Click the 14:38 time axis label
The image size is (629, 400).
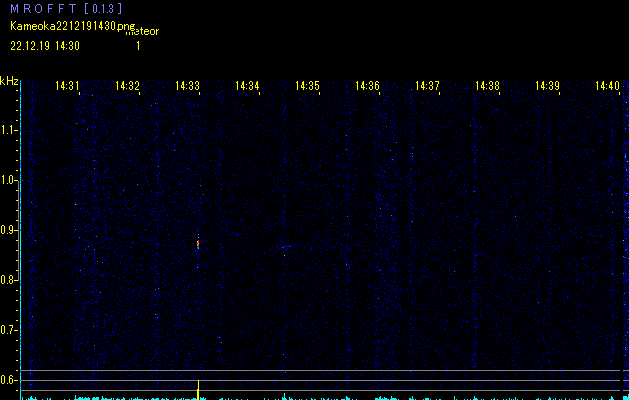click(487, 86)
